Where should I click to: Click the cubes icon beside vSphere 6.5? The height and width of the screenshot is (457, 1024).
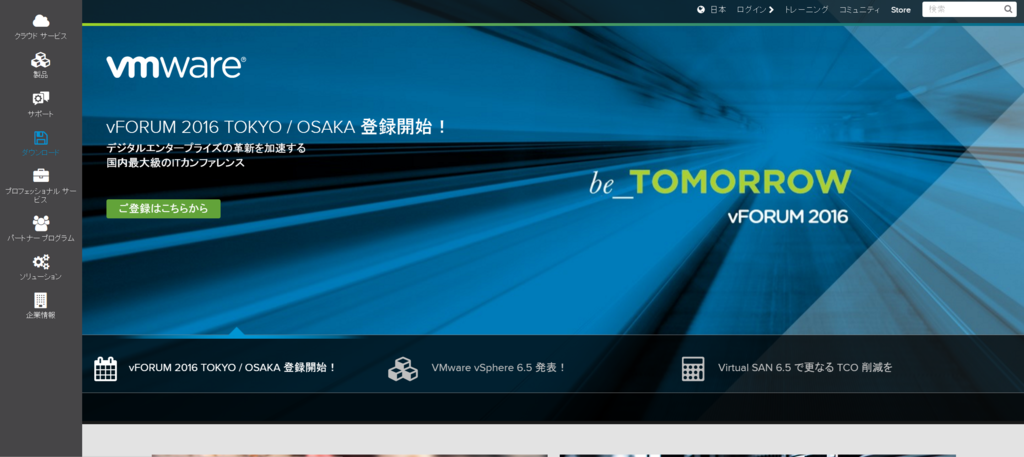coord(403,369)
